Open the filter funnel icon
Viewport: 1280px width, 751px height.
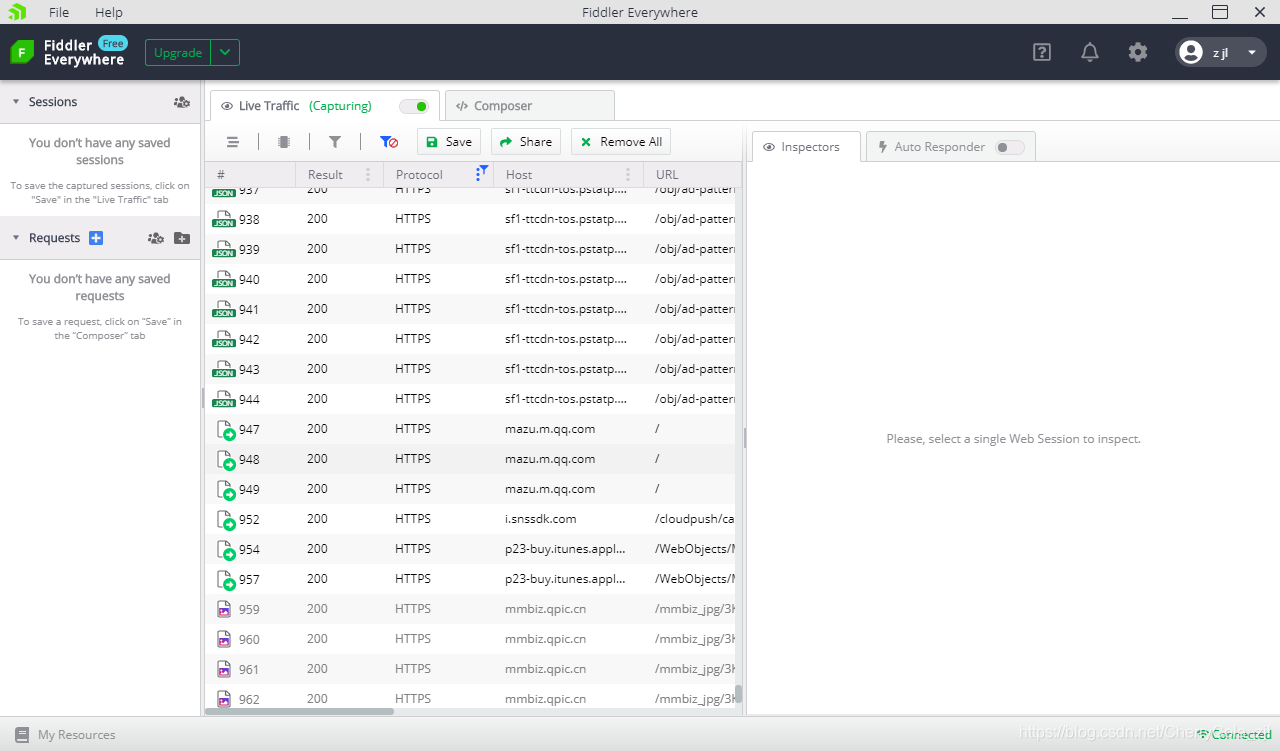point(335,142)
